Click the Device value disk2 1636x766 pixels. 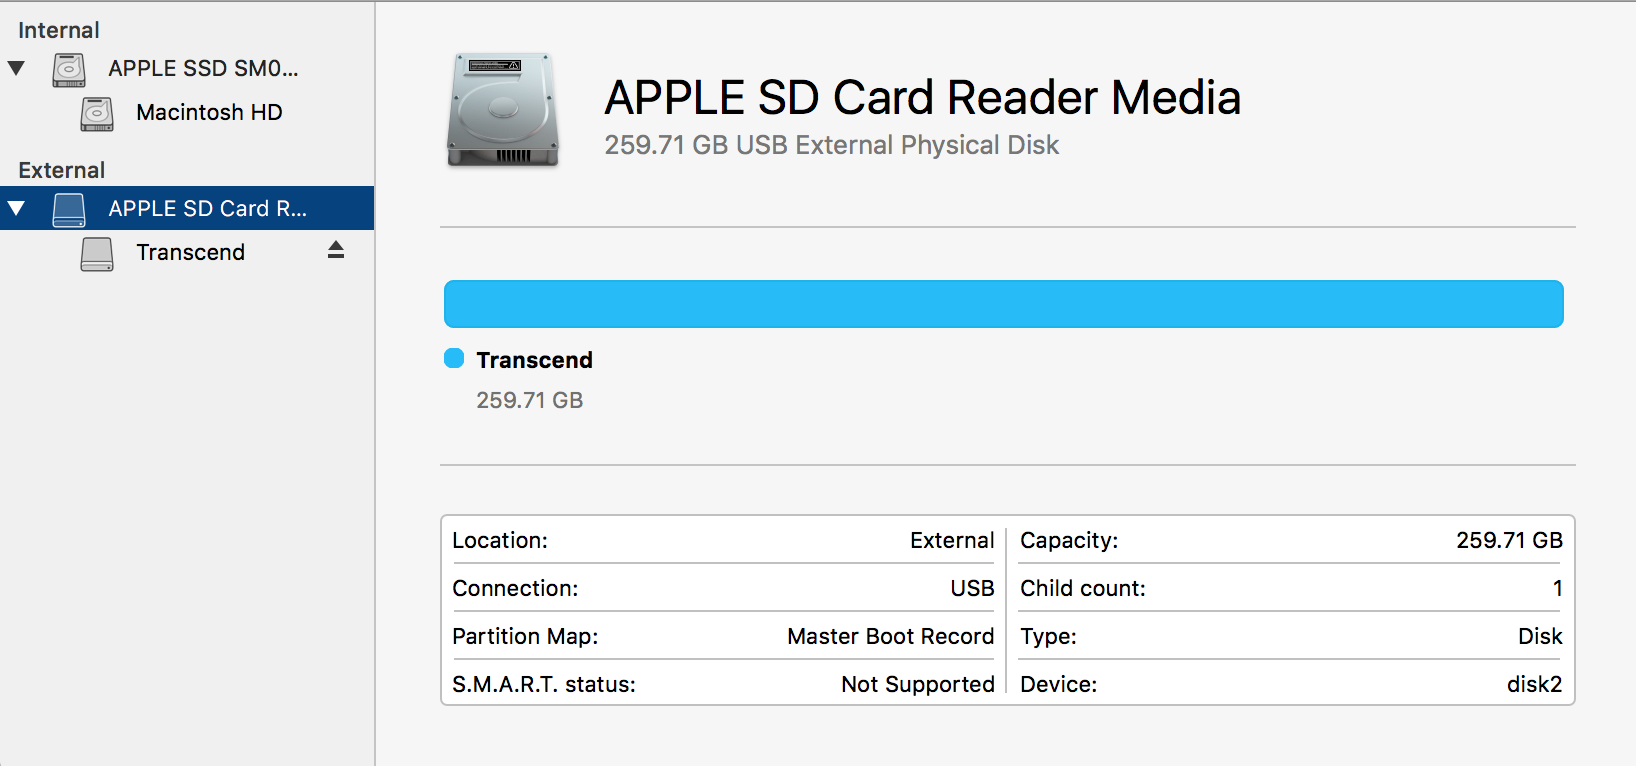point(1534,684)
